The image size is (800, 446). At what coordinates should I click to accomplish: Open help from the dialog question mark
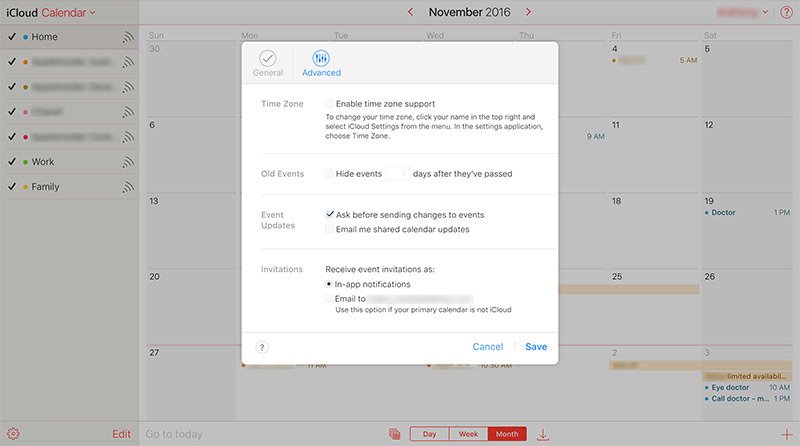pyautogui.click(x=262, y=347)
